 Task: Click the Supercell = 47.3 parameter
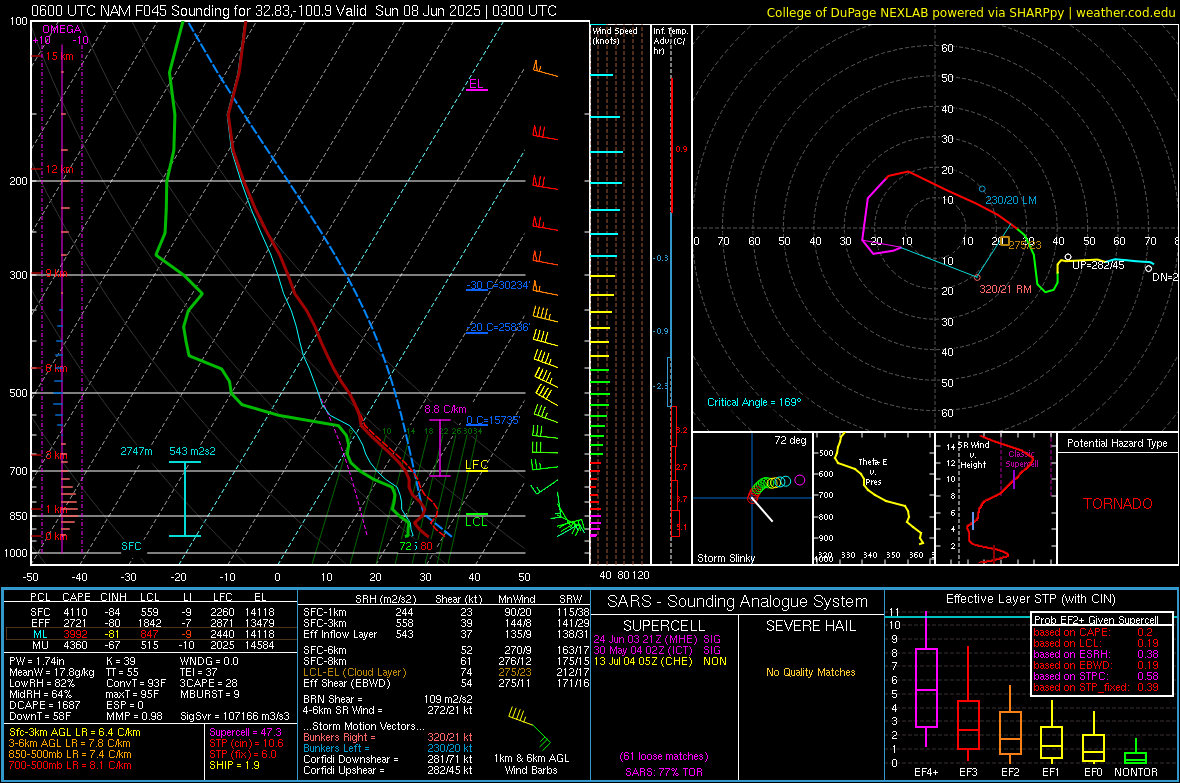pos(245,732)
